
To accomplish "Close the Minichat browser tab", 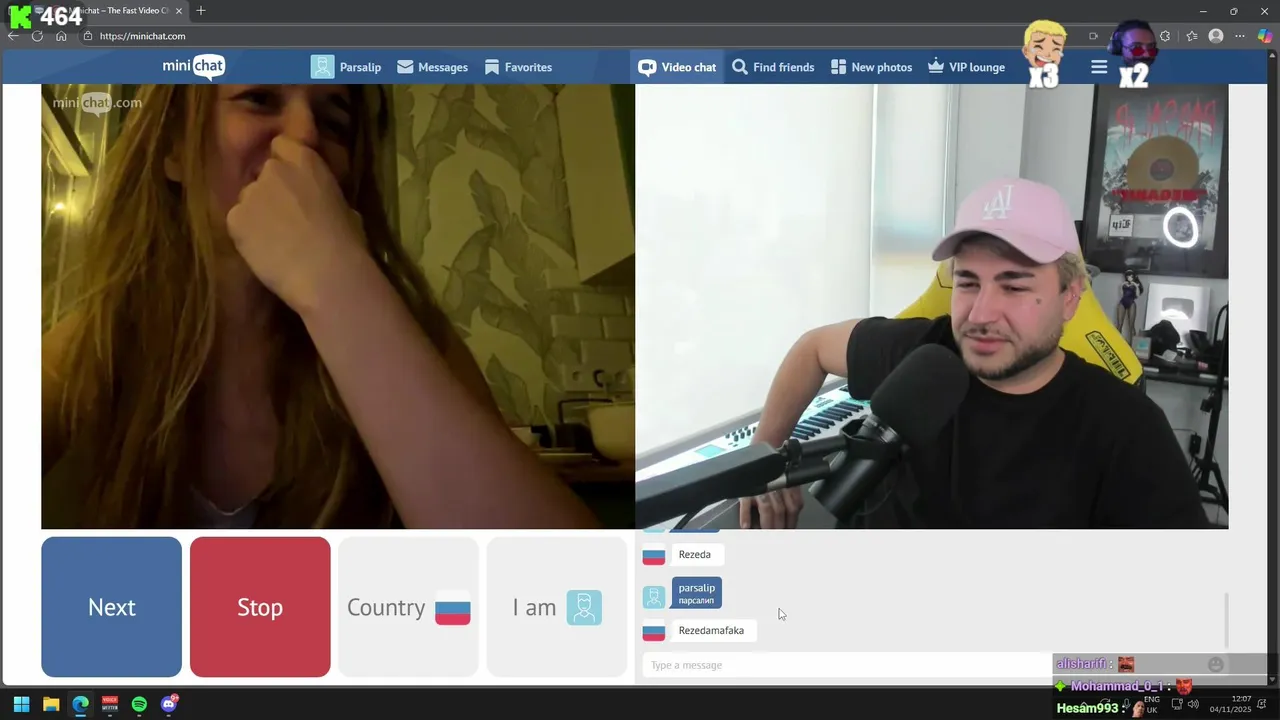I will click(x=179, y=11).
